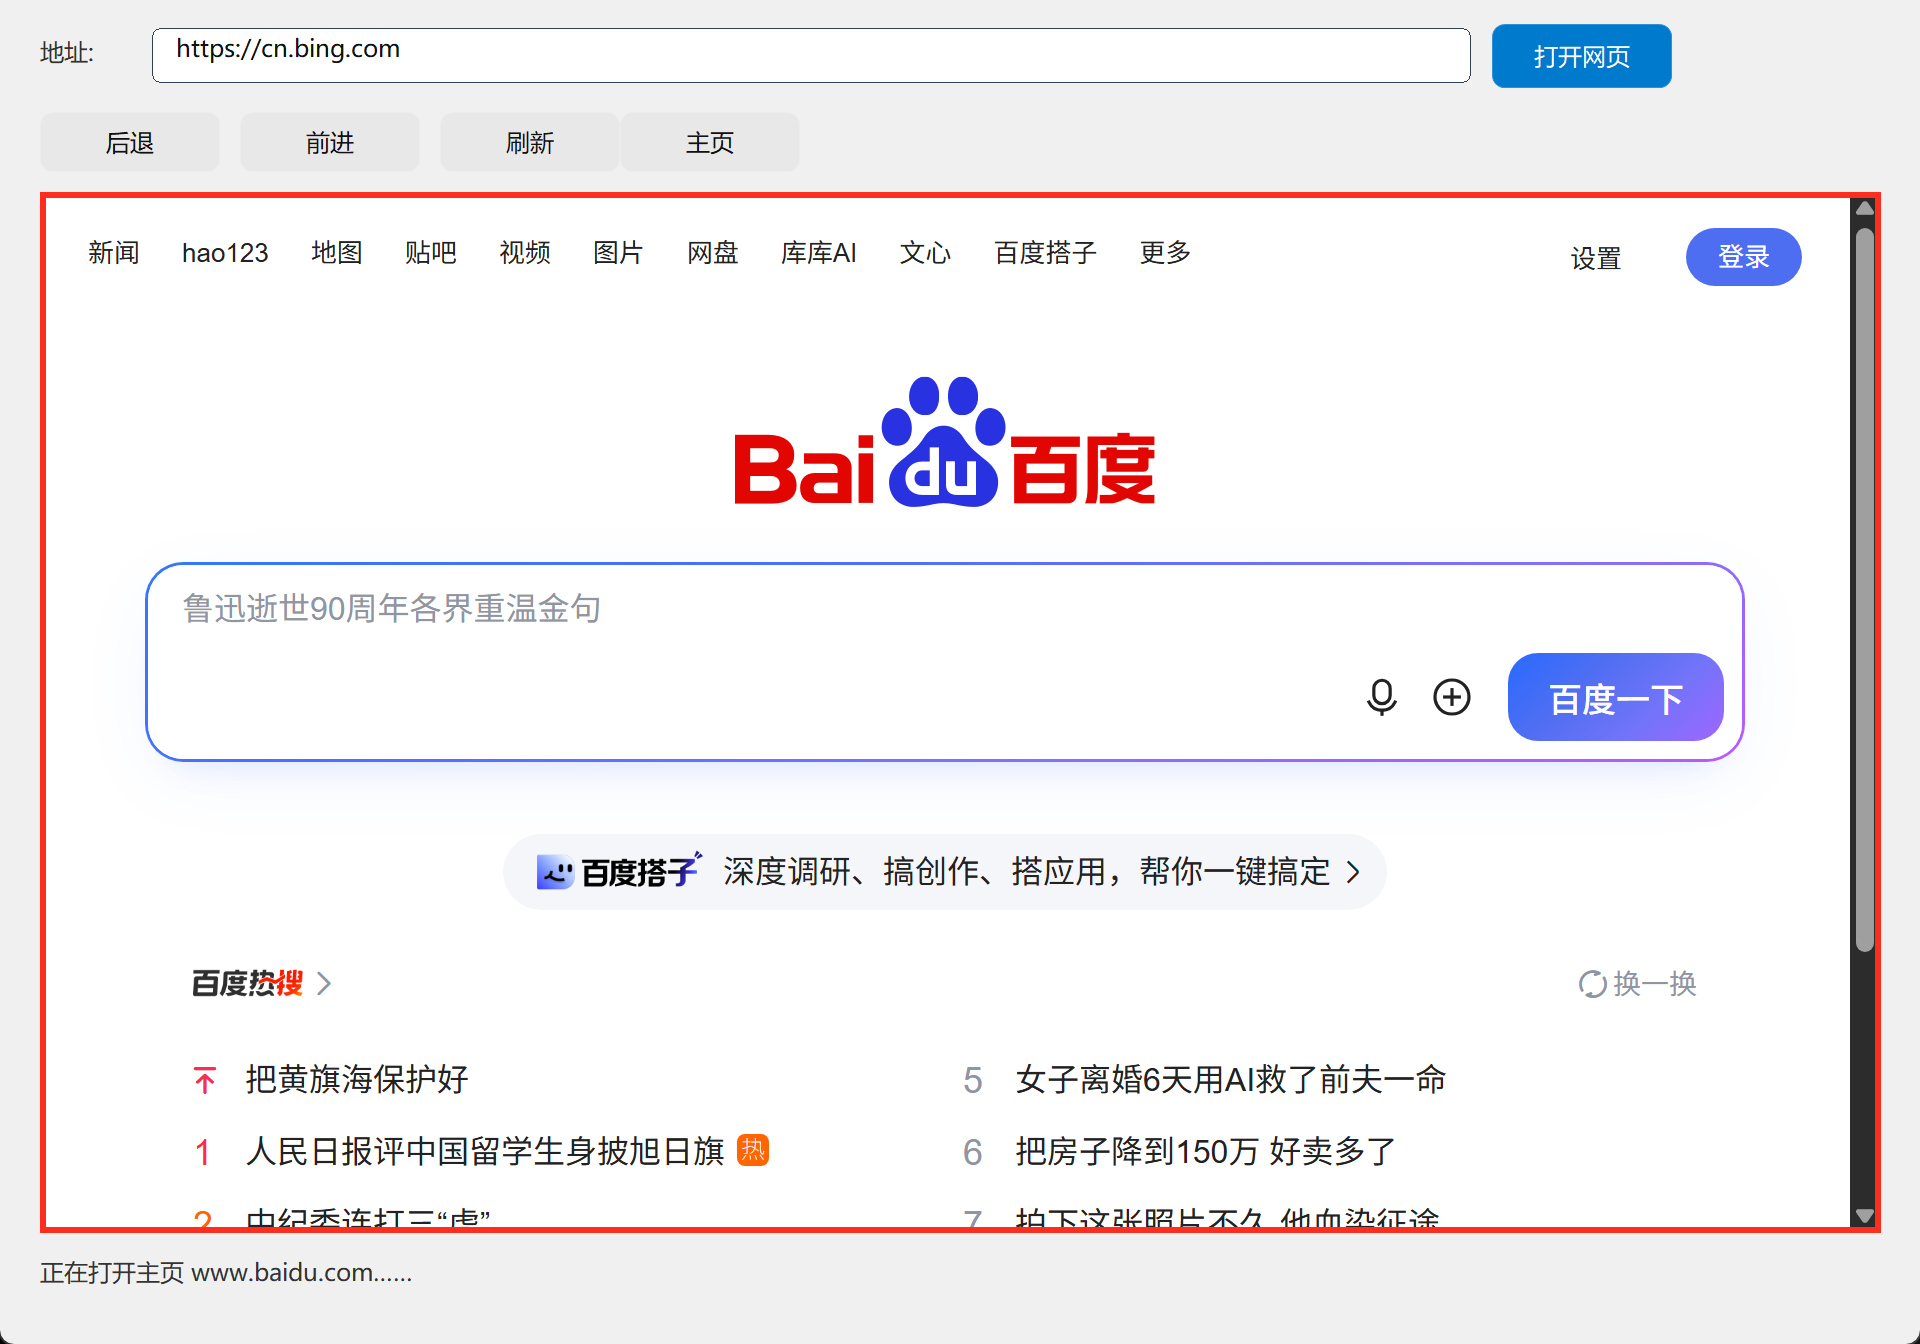Click the scrollbar down arrow
This screenshot has width=1920, height=1344.
tap(1864, 1216)
